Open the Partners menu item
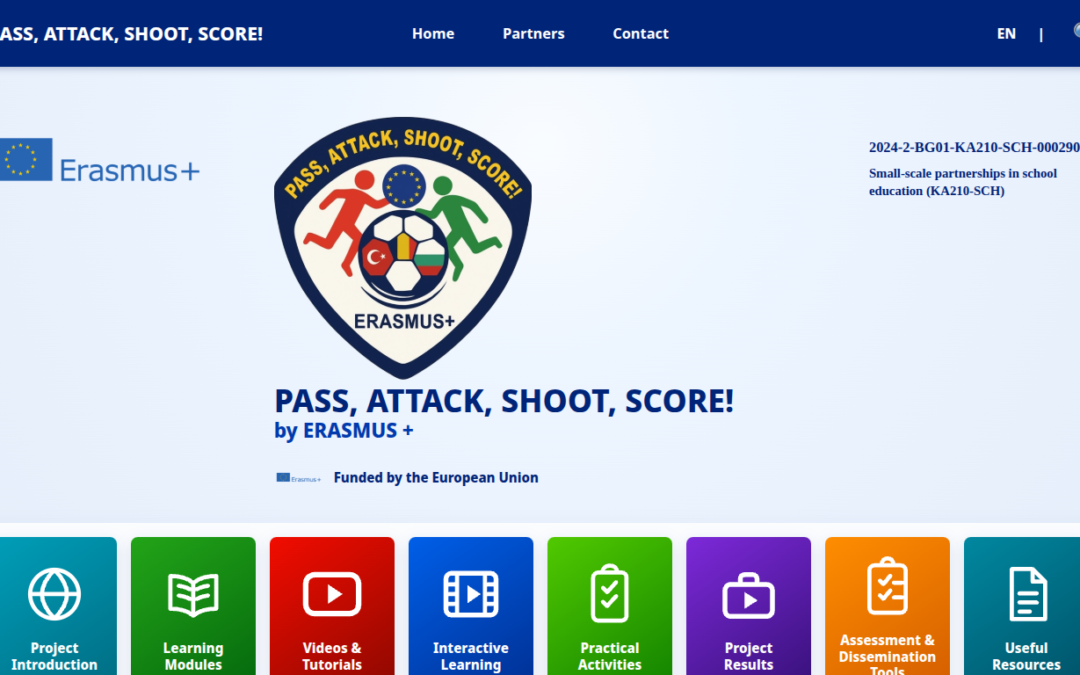Image resolution: width=1080 pixels, height=675 pixels. (x=534, y=34)
